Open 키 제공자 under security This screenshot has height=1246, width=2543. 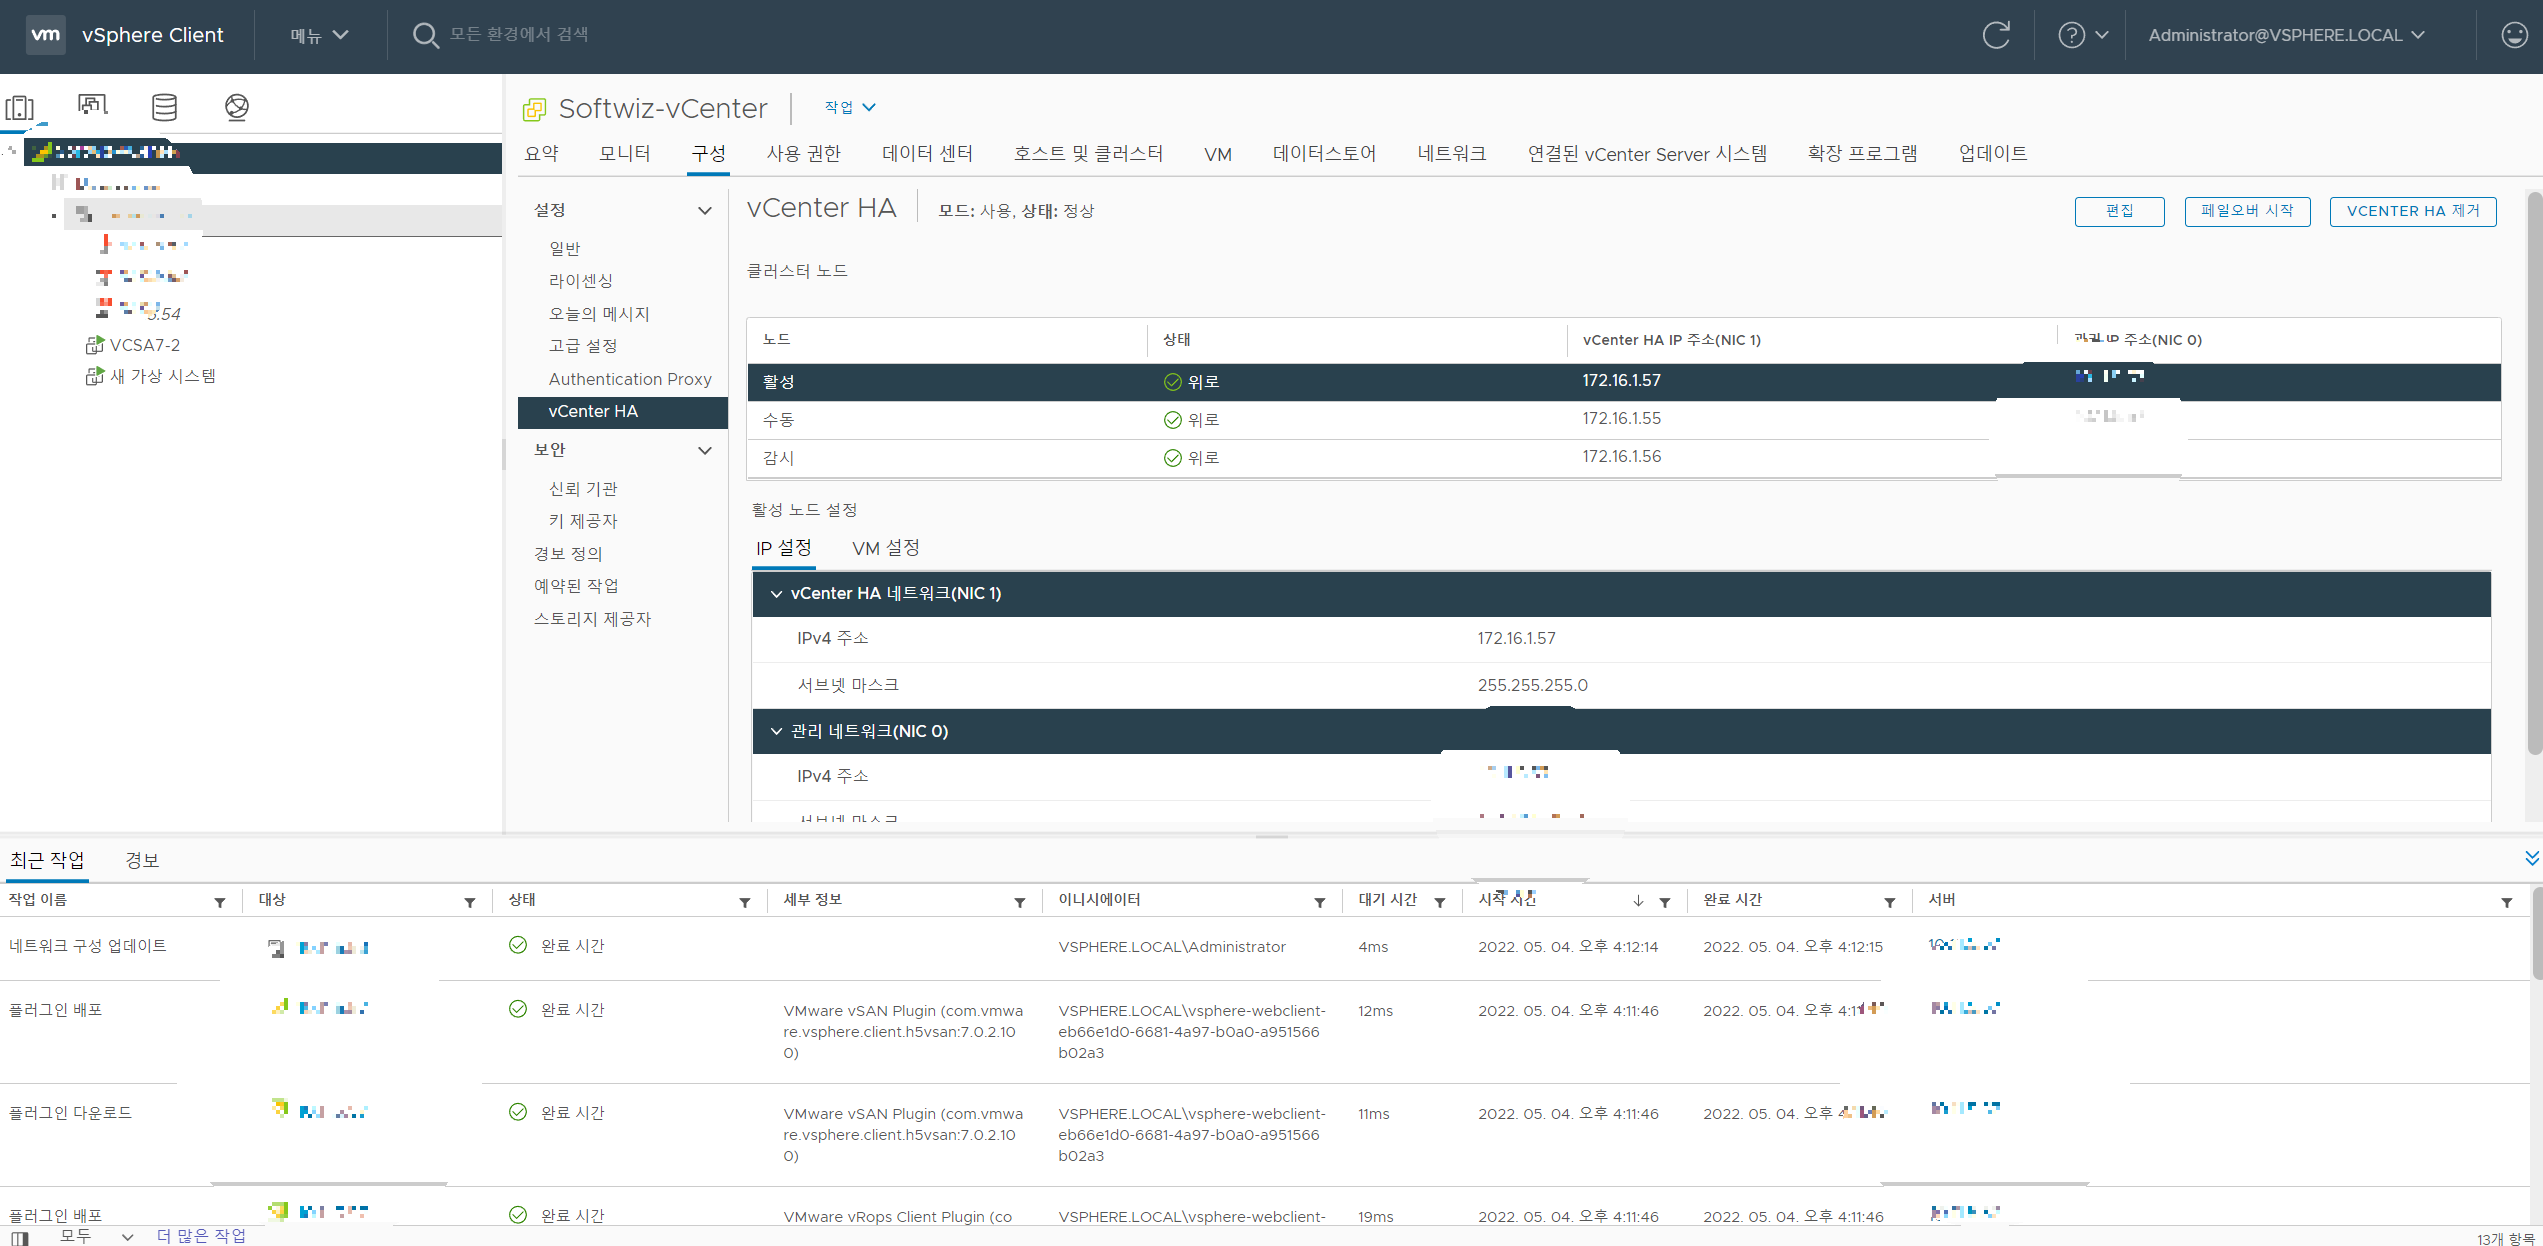[583, 521]
